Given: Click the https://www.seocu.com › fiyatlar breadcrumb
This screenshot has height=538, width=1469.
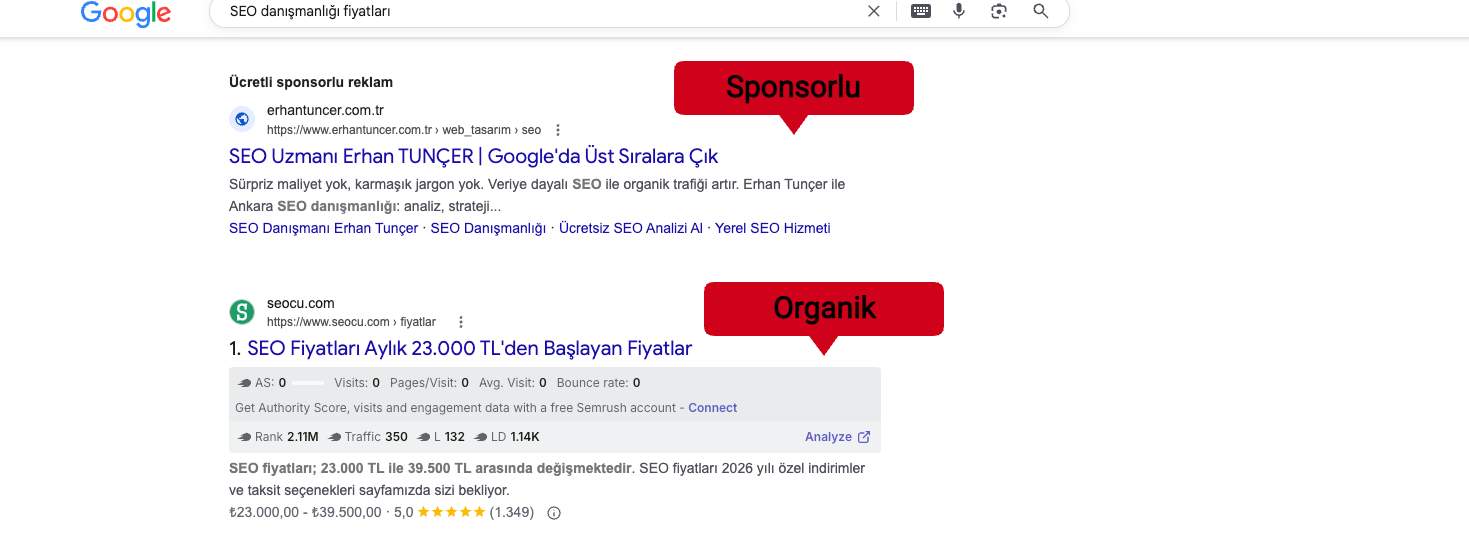Looking at the screenshot, I should click(x=351, y=322).
